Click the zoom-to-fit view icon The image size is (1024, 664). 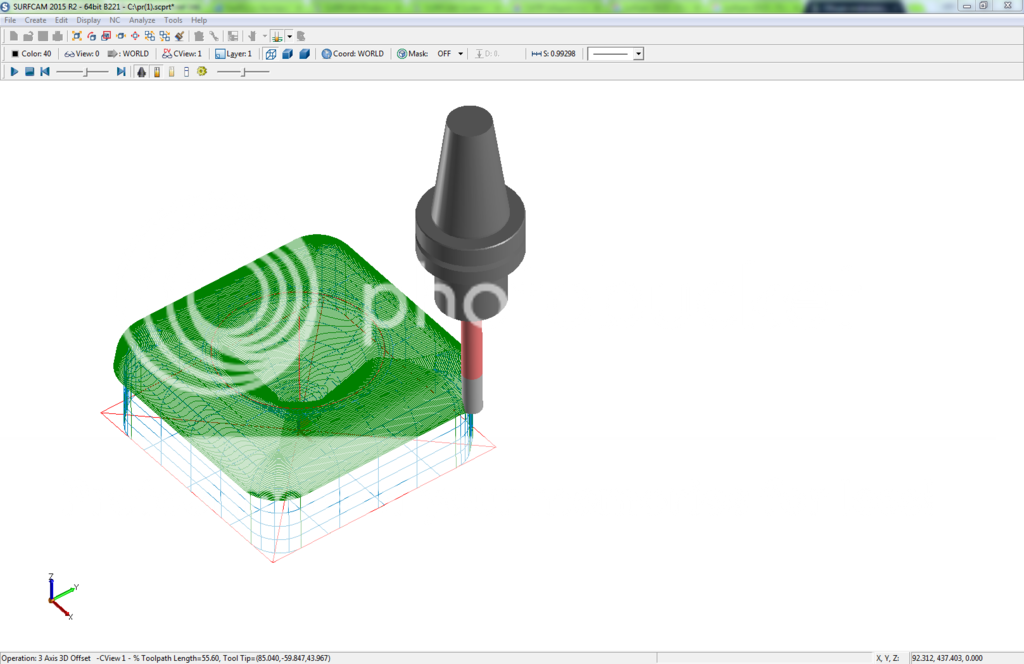point(76,36)
